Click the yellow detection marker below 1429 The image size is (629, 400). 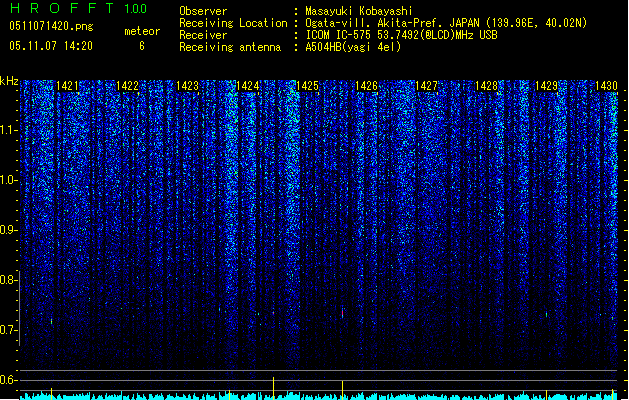(546, 394)
